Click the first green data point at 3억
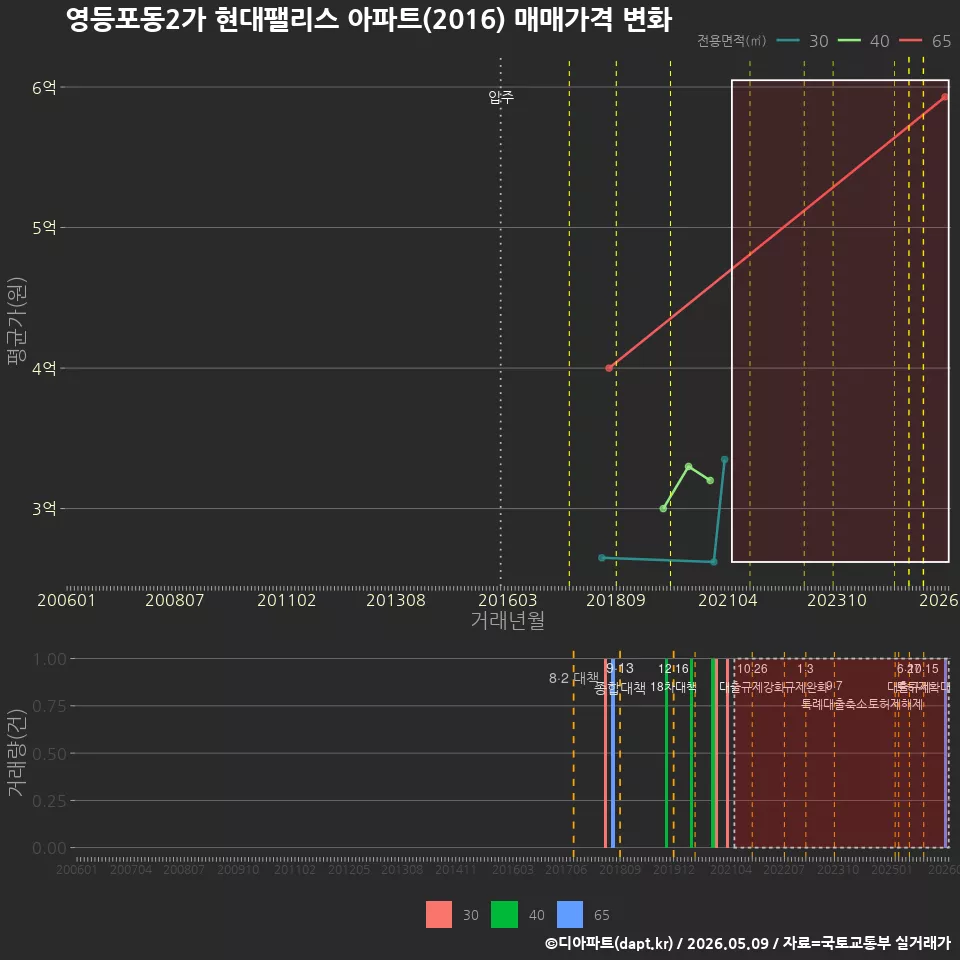The image size is (960, 960). click(x=663, y=509)
